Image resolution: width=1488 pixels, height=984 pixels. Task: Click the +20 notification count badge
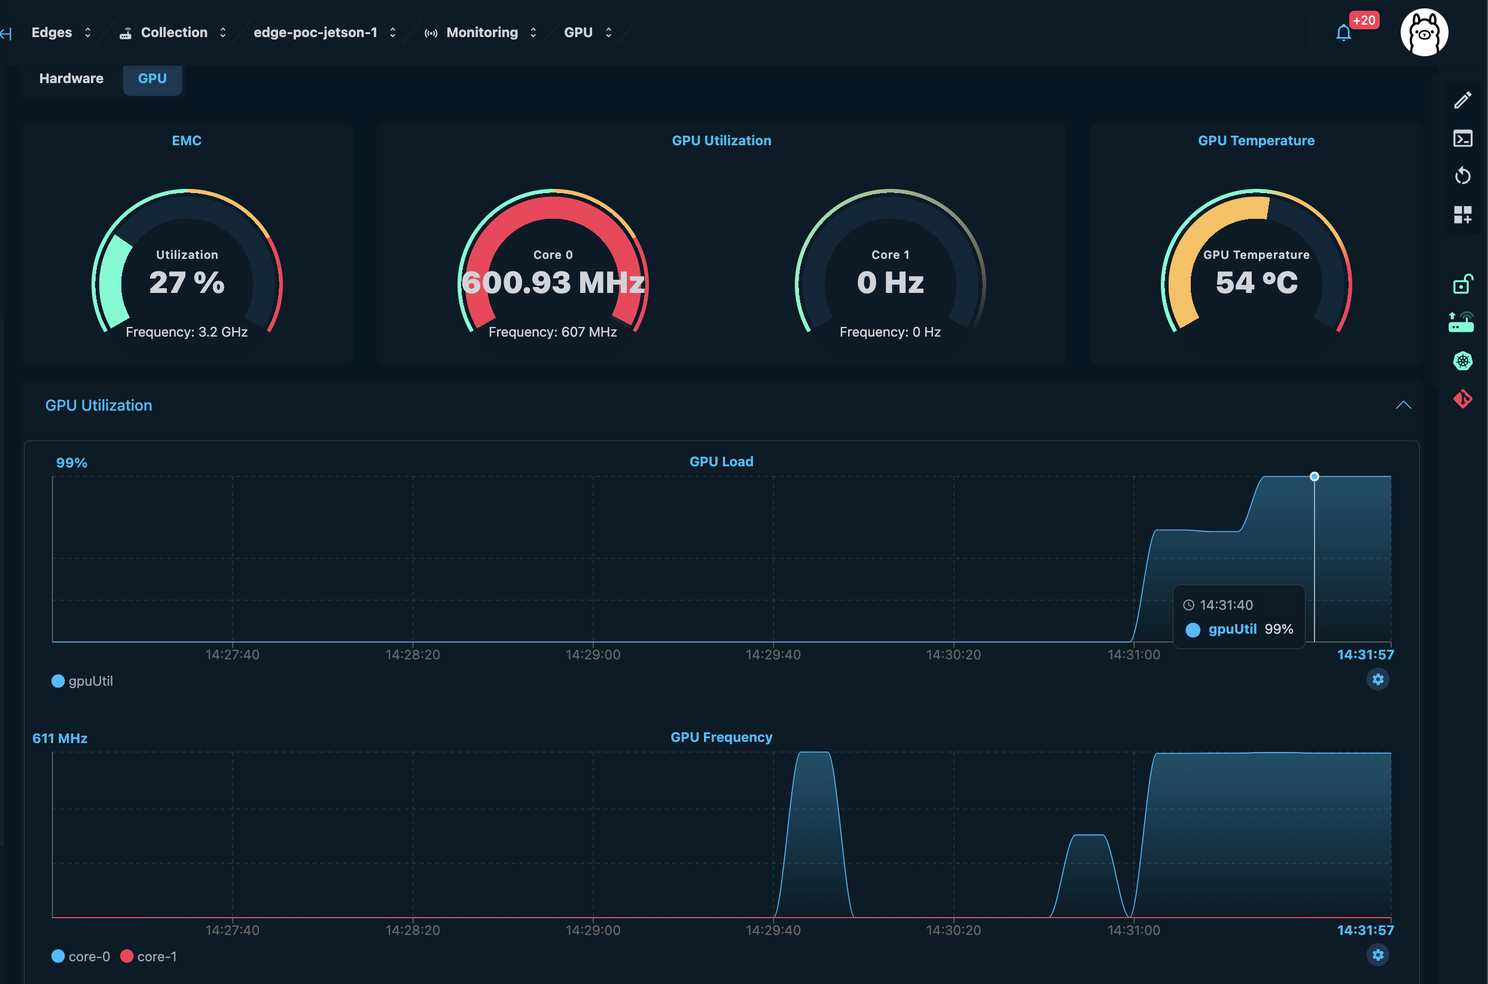[1364, 20]
